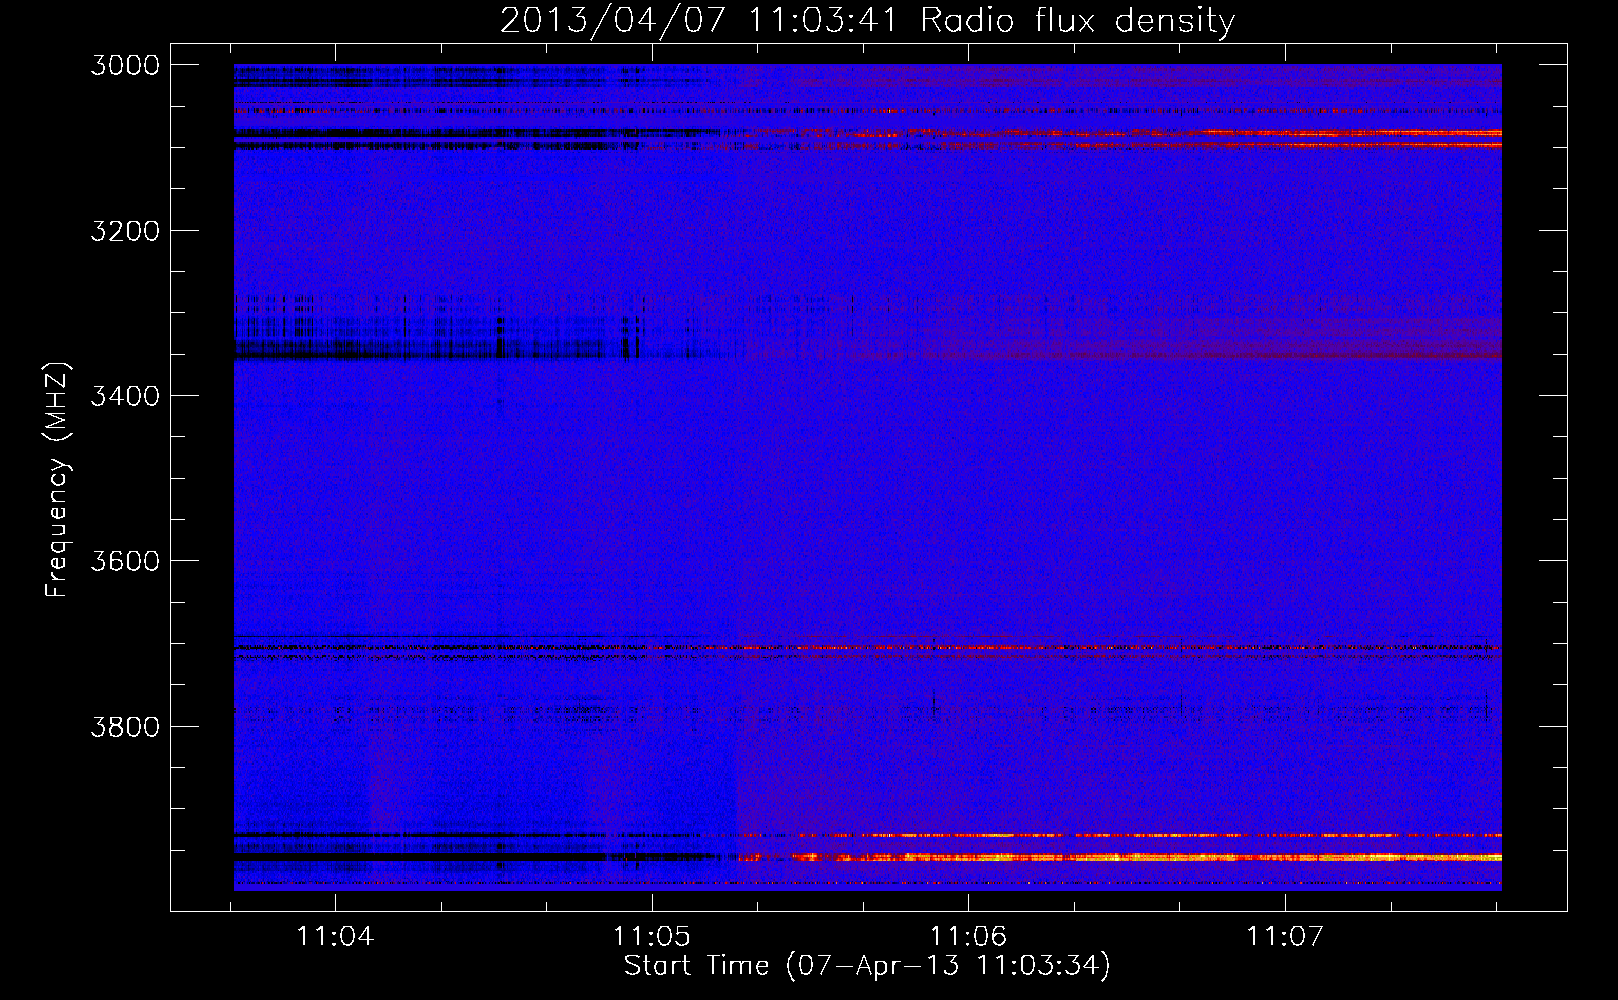Image resolution: width=1618 pixels, height=1000 pixels.
Task: Click the 11:07 time tick label
Action: tap(1285, 937)
